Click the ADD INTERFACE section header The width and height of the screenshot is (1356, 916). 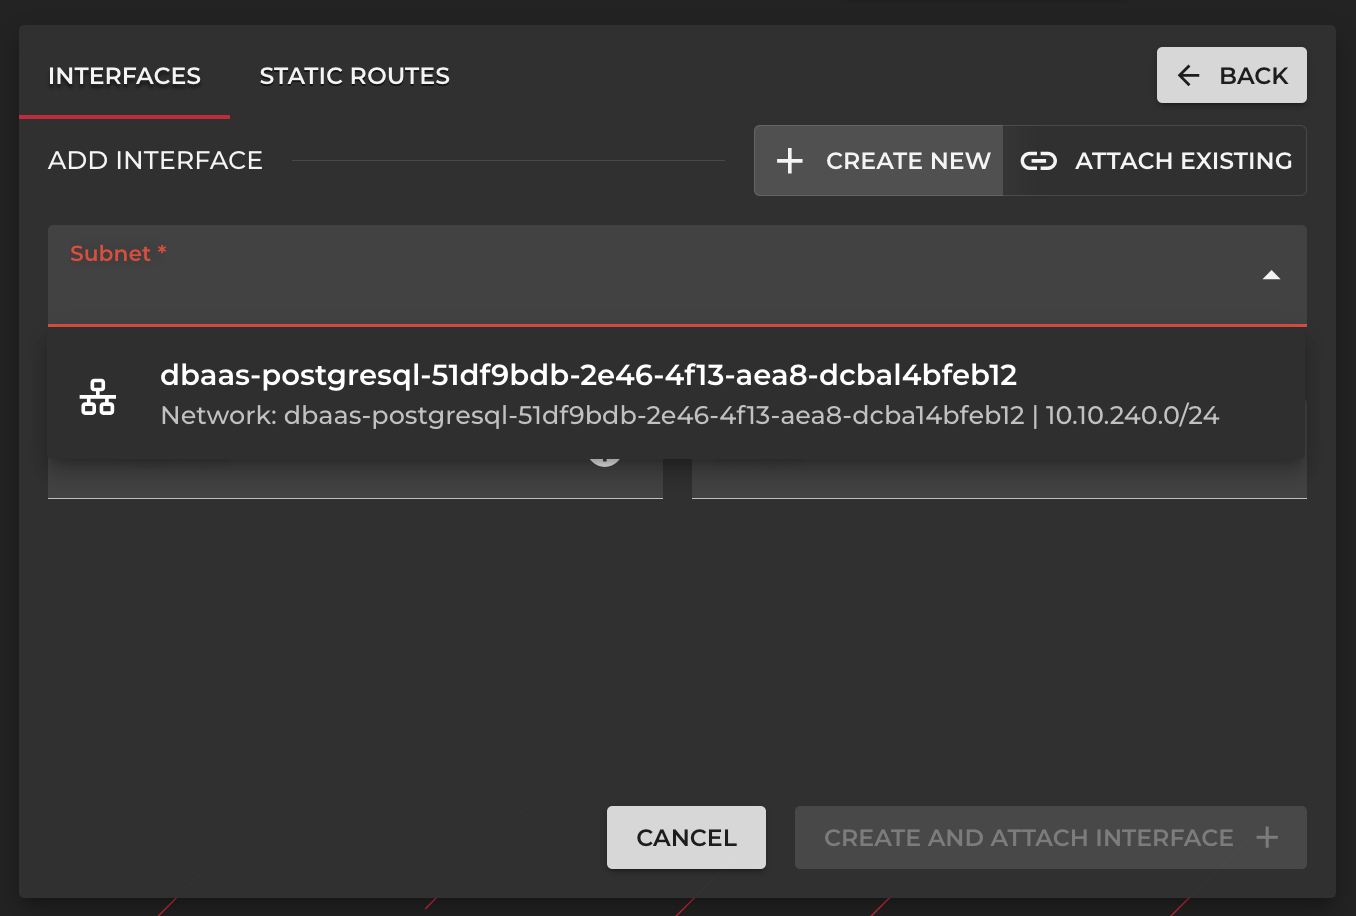(x=155, y=160)
